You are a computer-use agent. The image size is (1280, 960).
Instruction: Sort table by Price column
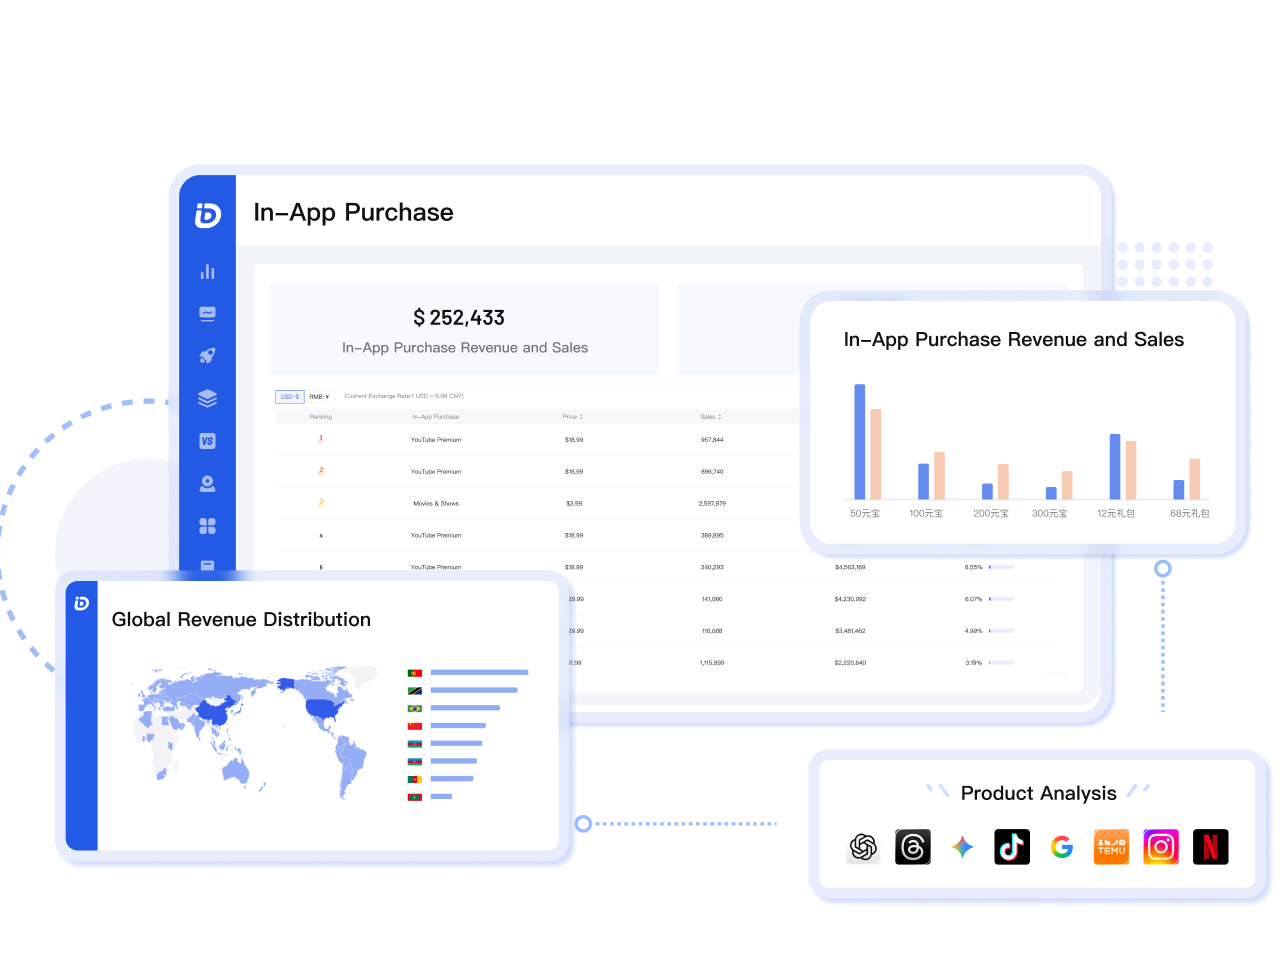tap(572, 417)
